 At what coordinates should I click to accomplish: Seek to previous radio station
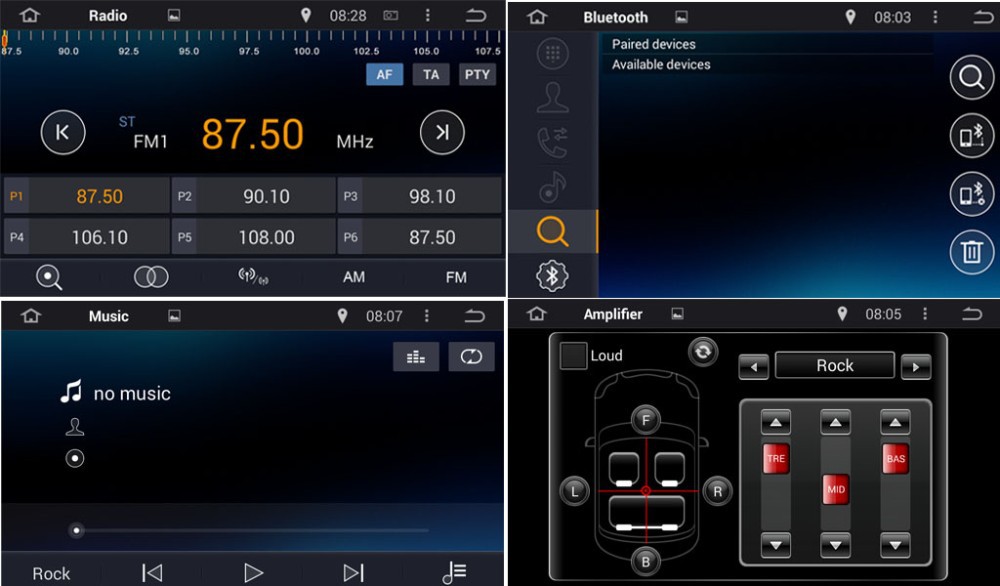pyautogui.click(x=62, y=133)
